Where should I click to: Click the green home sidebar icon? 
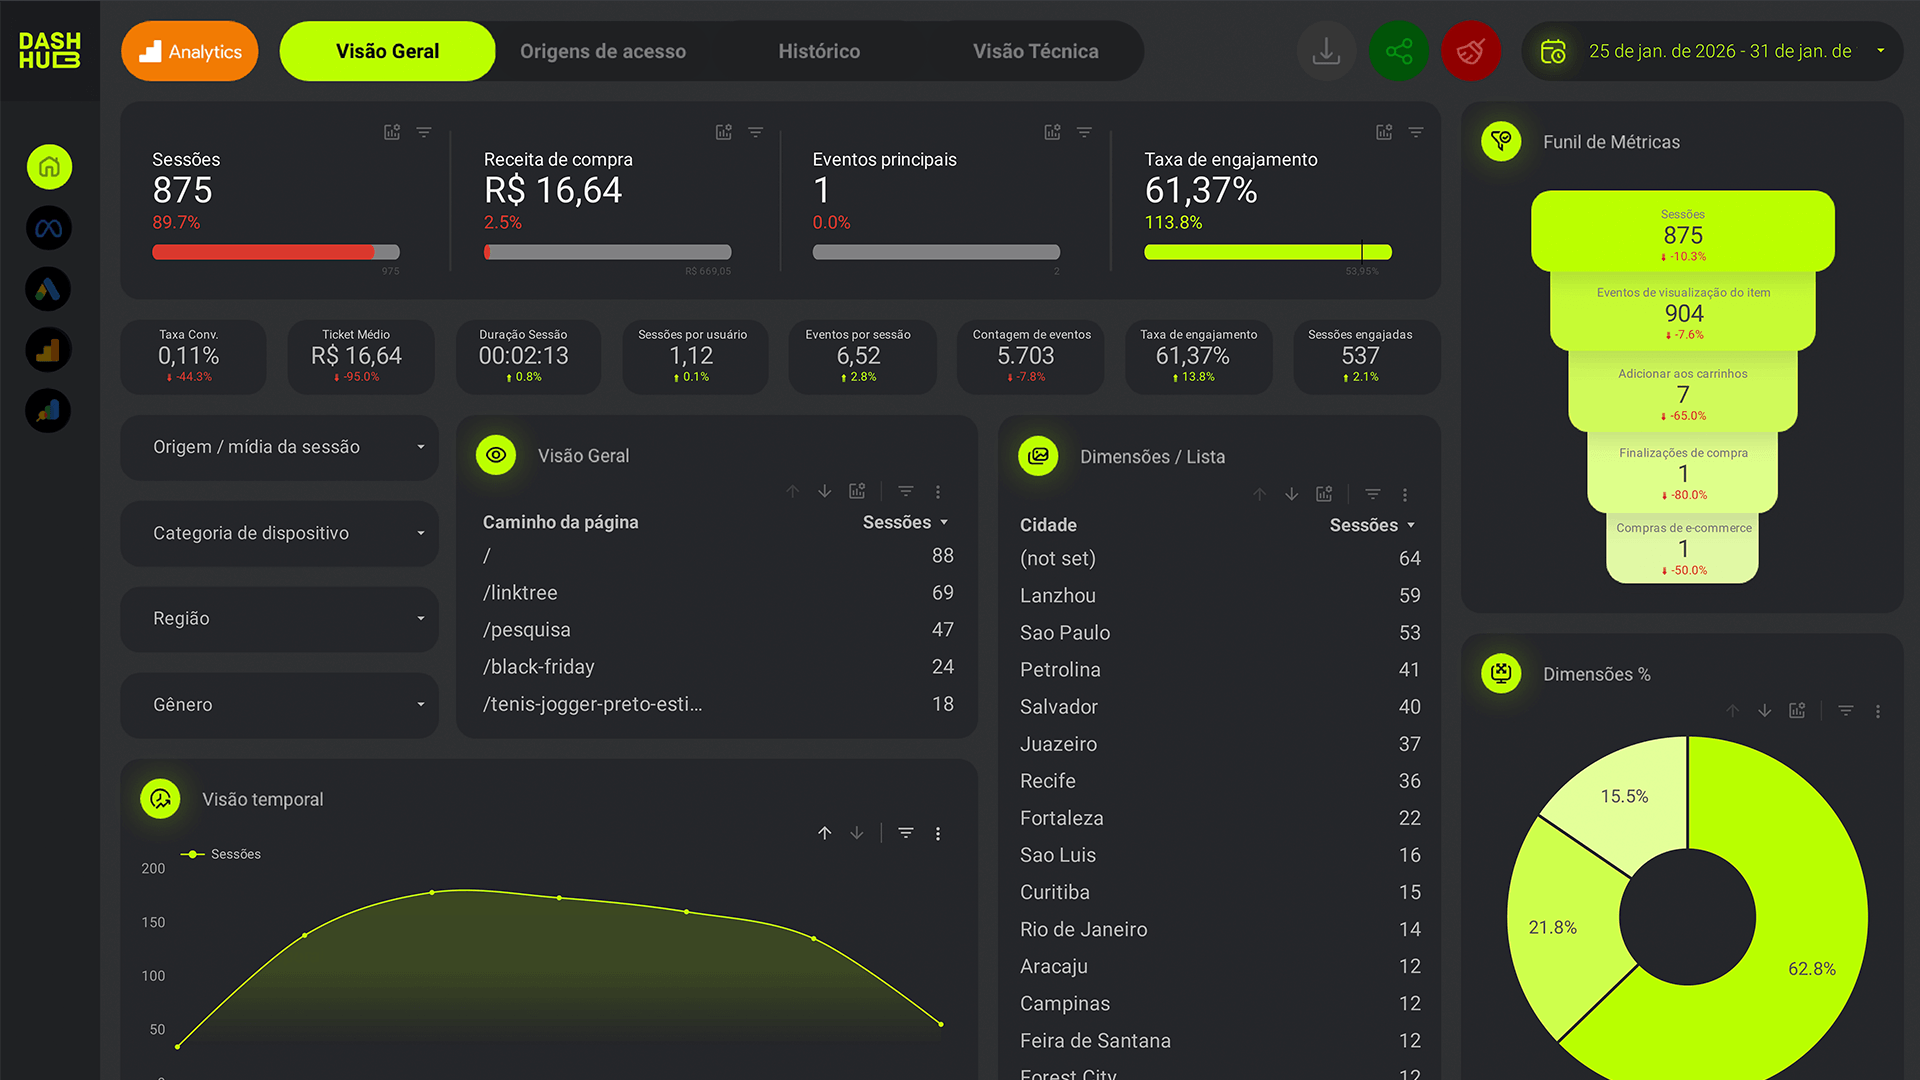click(49, 167)
